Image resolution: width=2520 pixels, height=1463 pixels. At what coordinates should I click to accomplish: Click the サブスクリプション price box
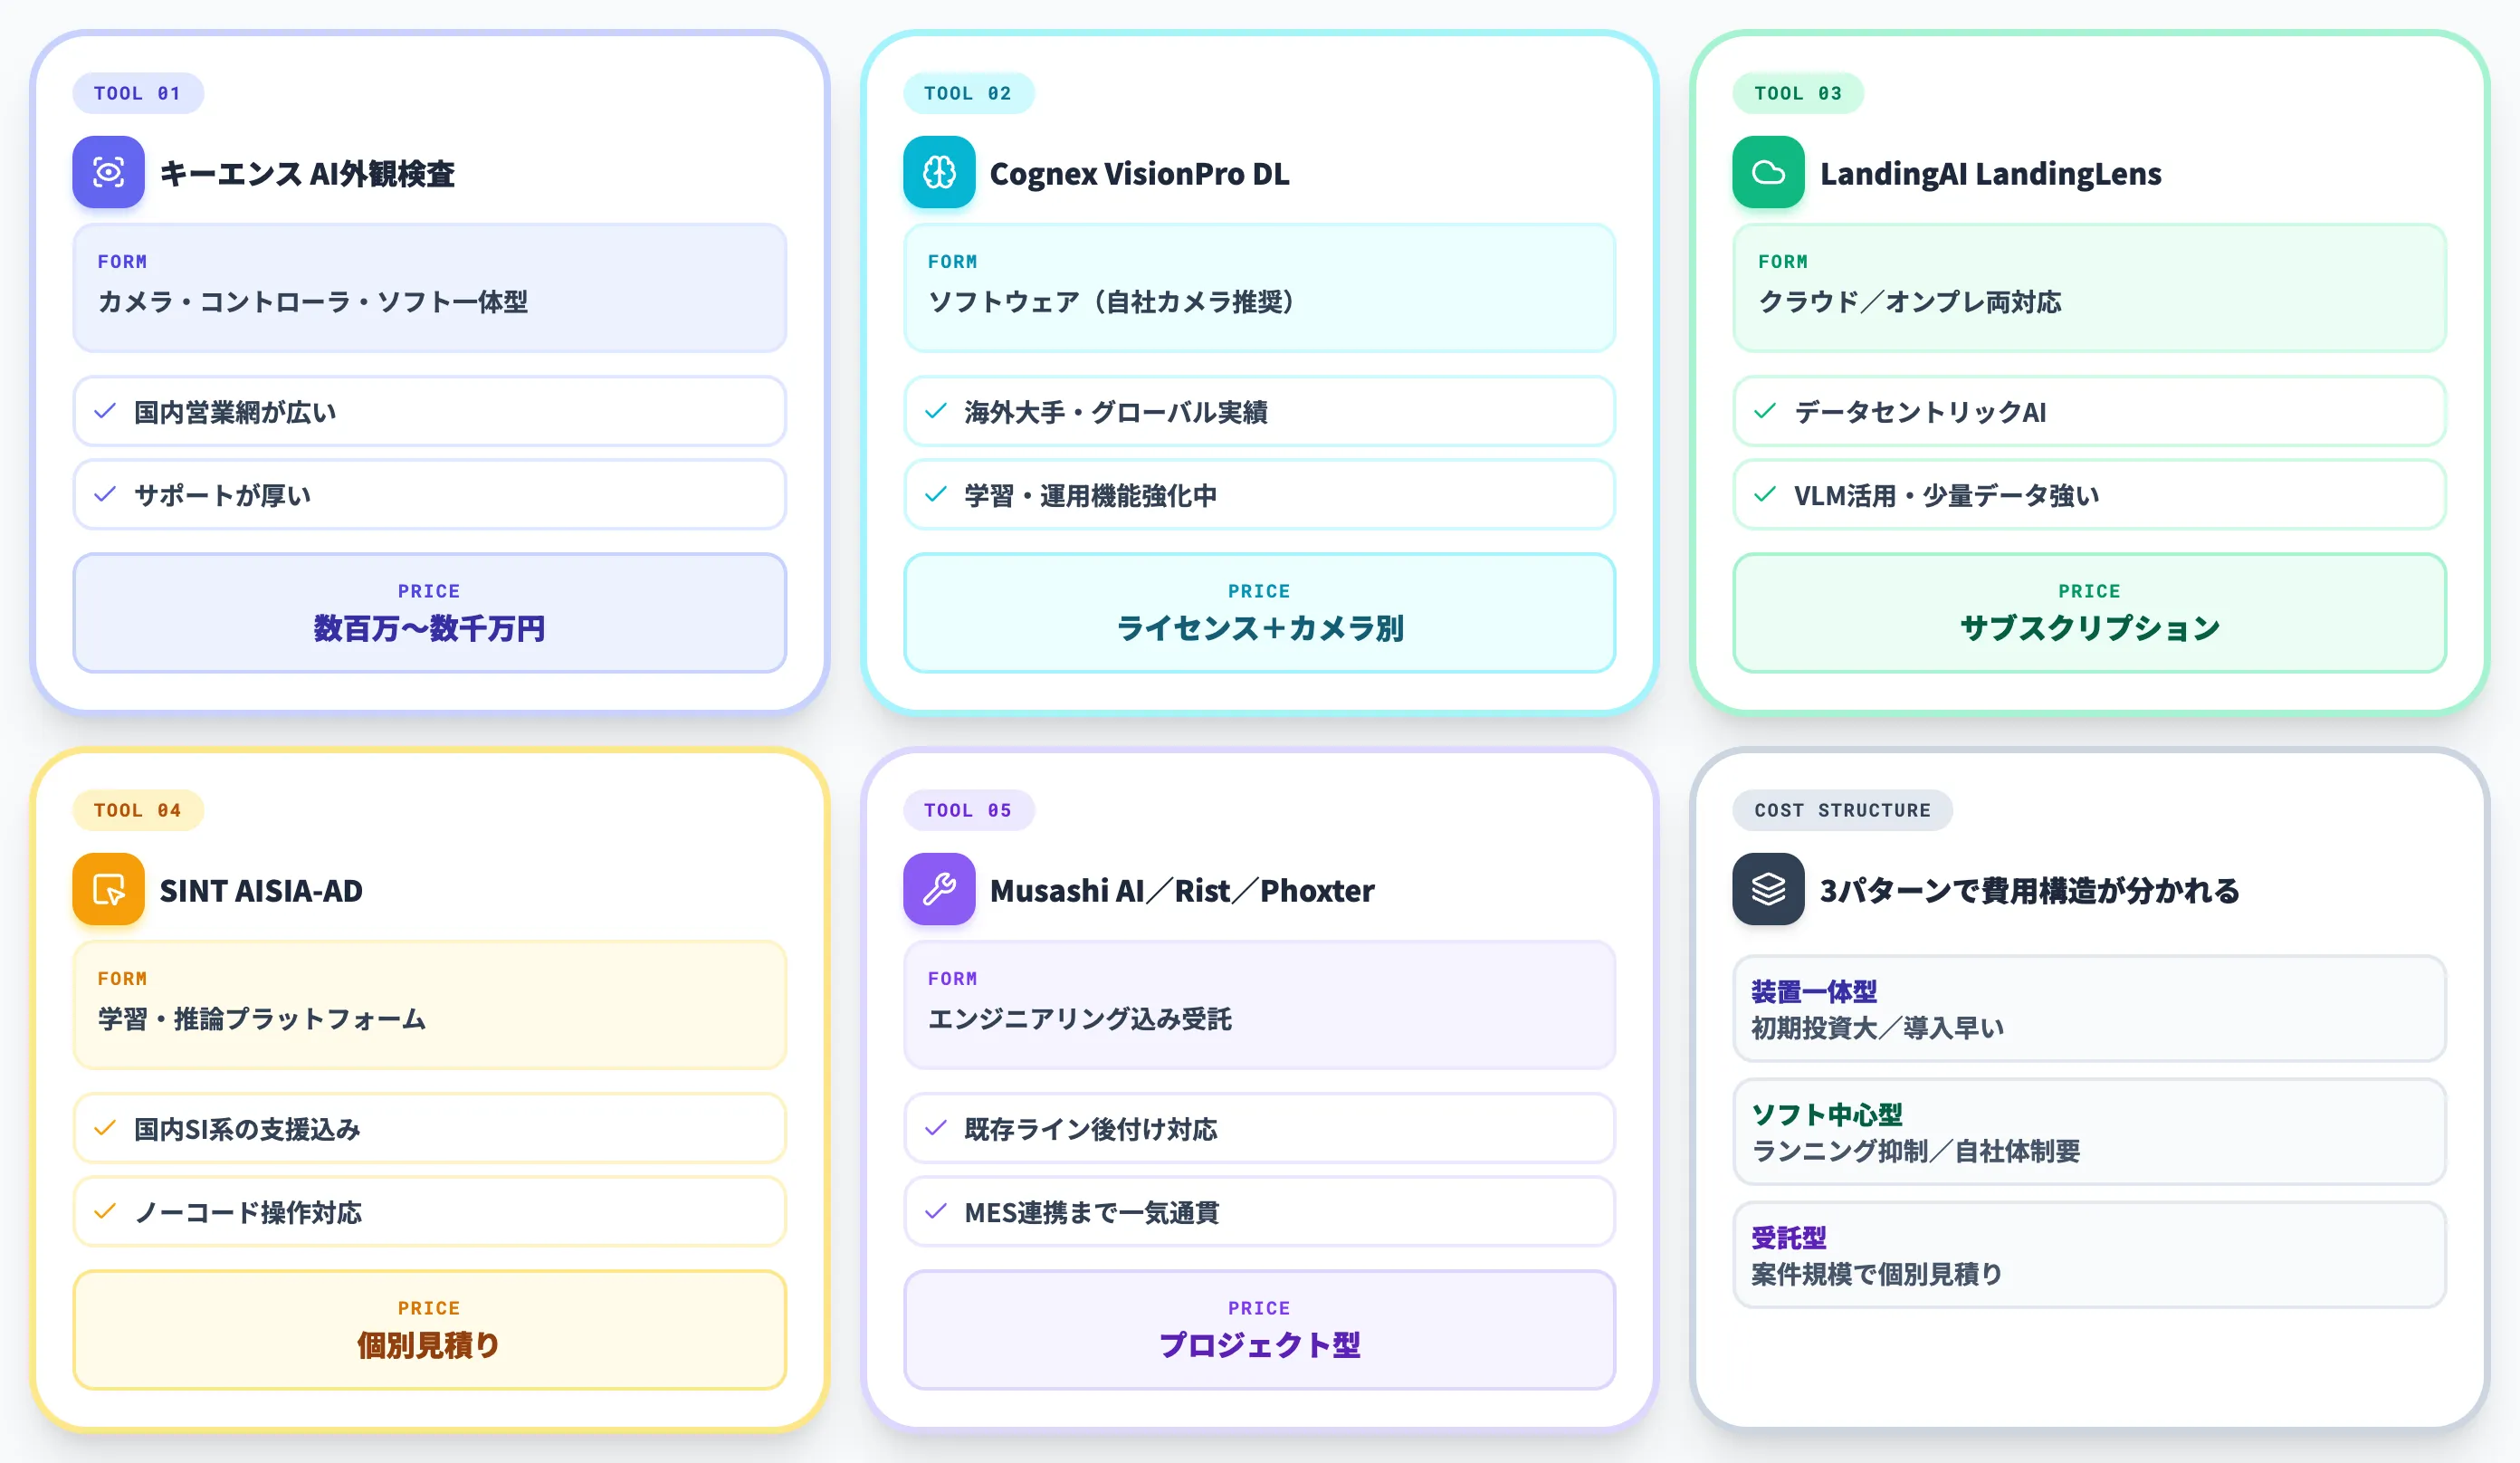(x=2089, y=612)
